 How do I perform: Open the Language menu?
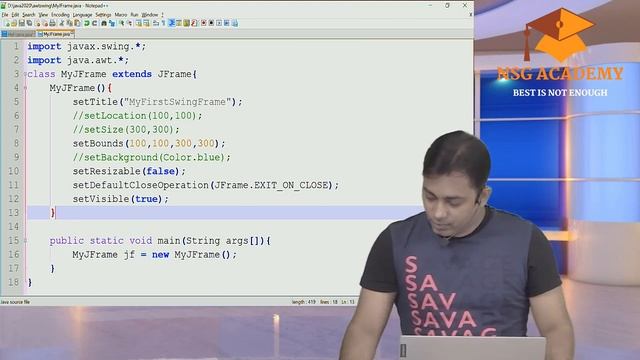(82, 15)
